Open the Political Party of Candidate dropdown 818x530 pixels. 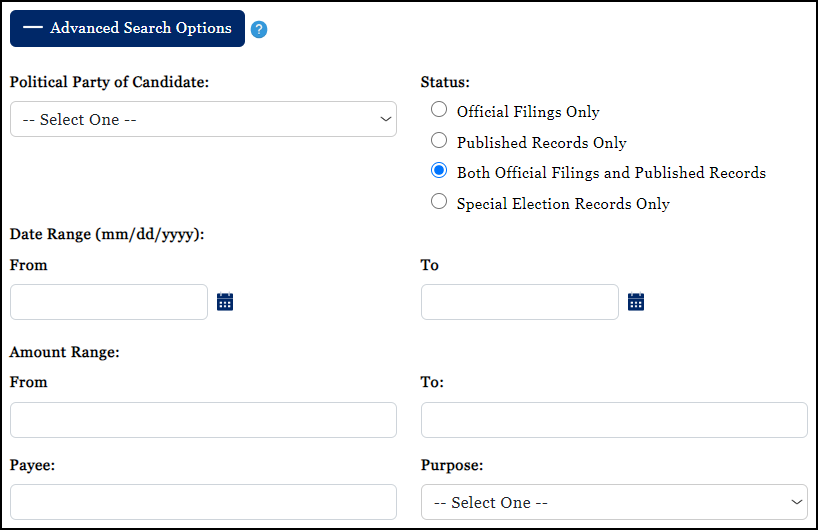pyautogui.click(x=203, y=119)
